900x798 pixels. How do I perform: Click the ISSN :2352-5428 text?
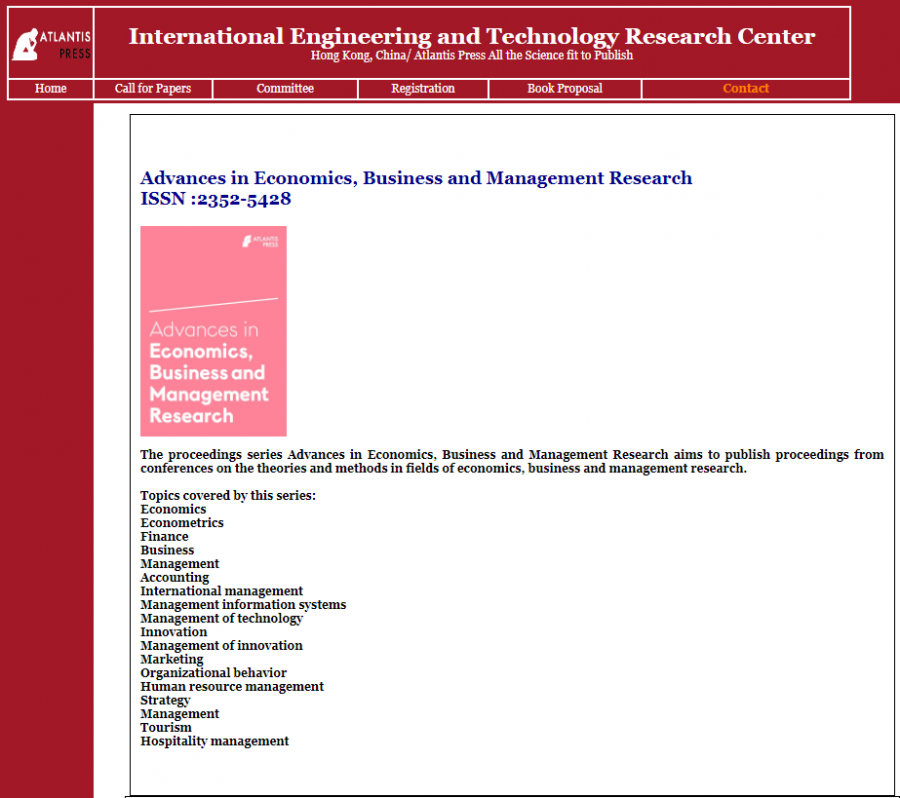tap(216, 199)
